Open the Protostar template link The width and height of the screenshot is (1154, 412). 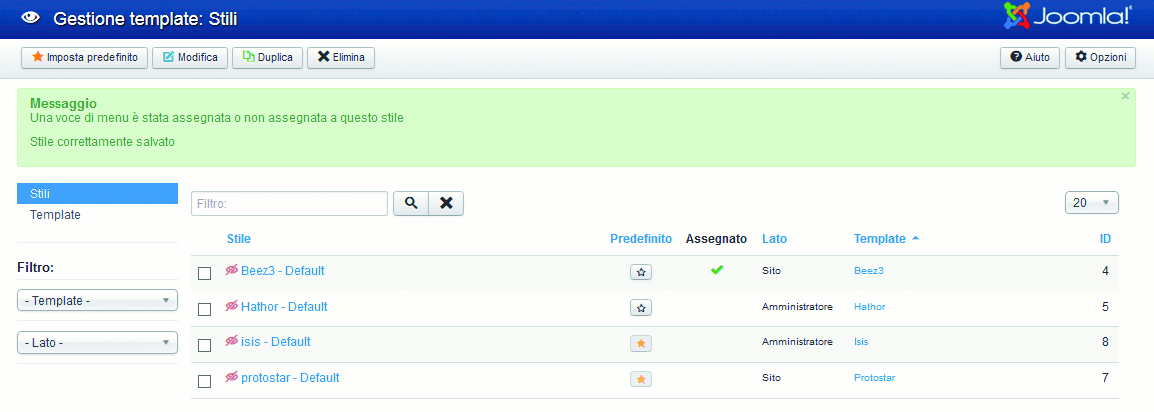pos(874,378)
